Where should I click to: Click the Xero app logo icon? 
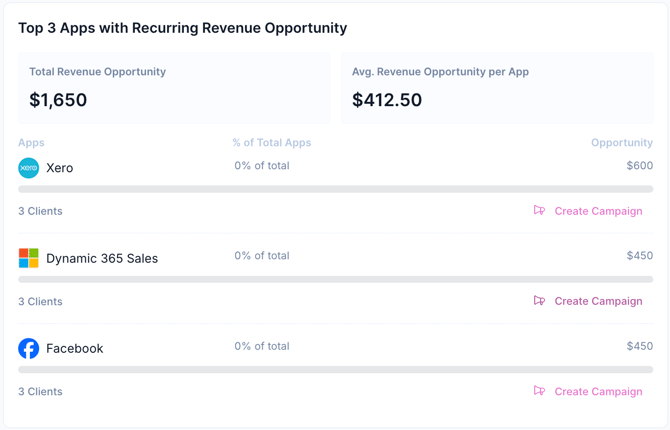click(x=29, y=168)
